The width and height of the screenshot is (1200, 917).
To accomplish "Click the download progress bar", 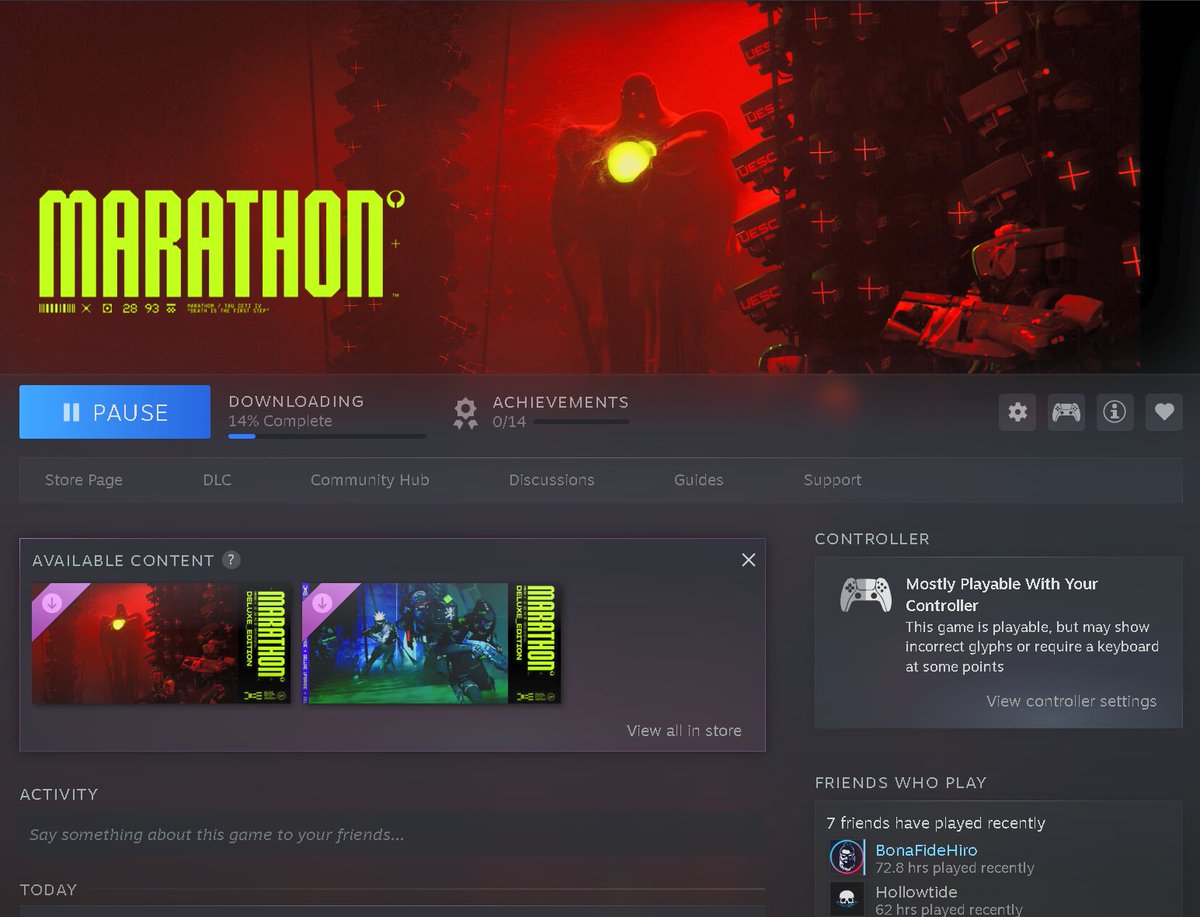I will (327, 436).
